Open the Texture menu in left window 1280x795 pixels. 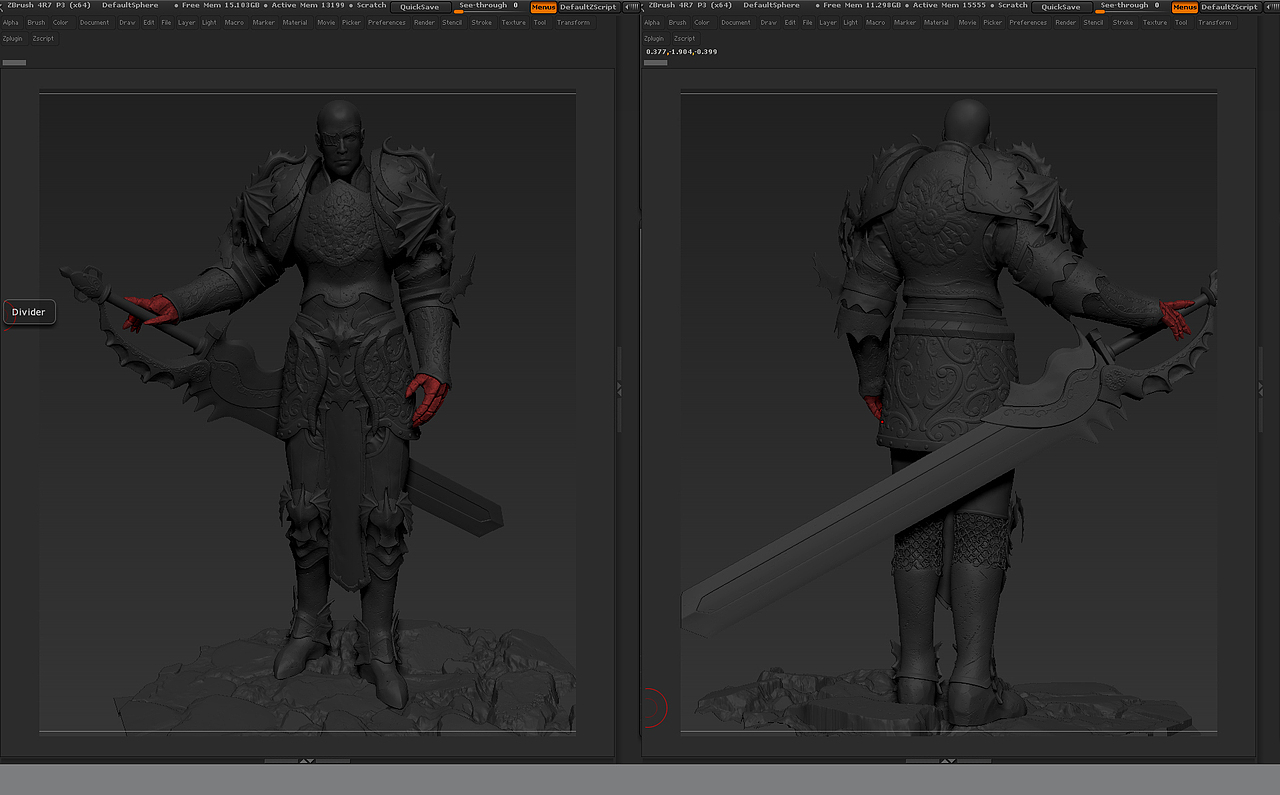click(x=514, y=22)
